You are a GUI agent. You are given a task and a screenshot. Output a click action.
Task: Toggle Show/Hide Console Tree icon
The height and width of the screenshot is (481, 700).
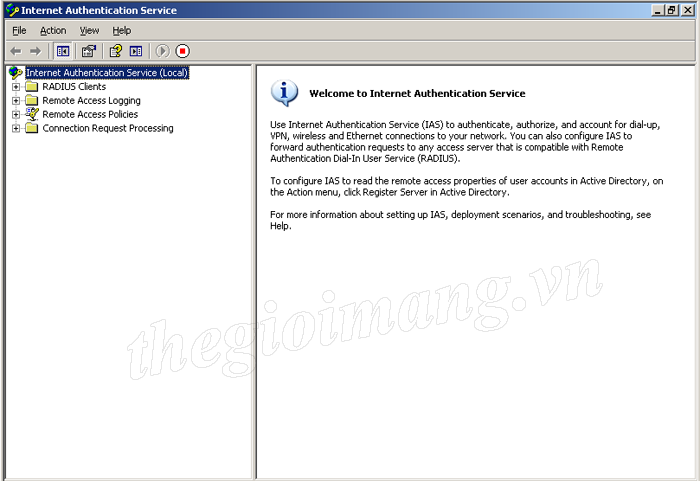pyautogui.click(x=63, y=51)
